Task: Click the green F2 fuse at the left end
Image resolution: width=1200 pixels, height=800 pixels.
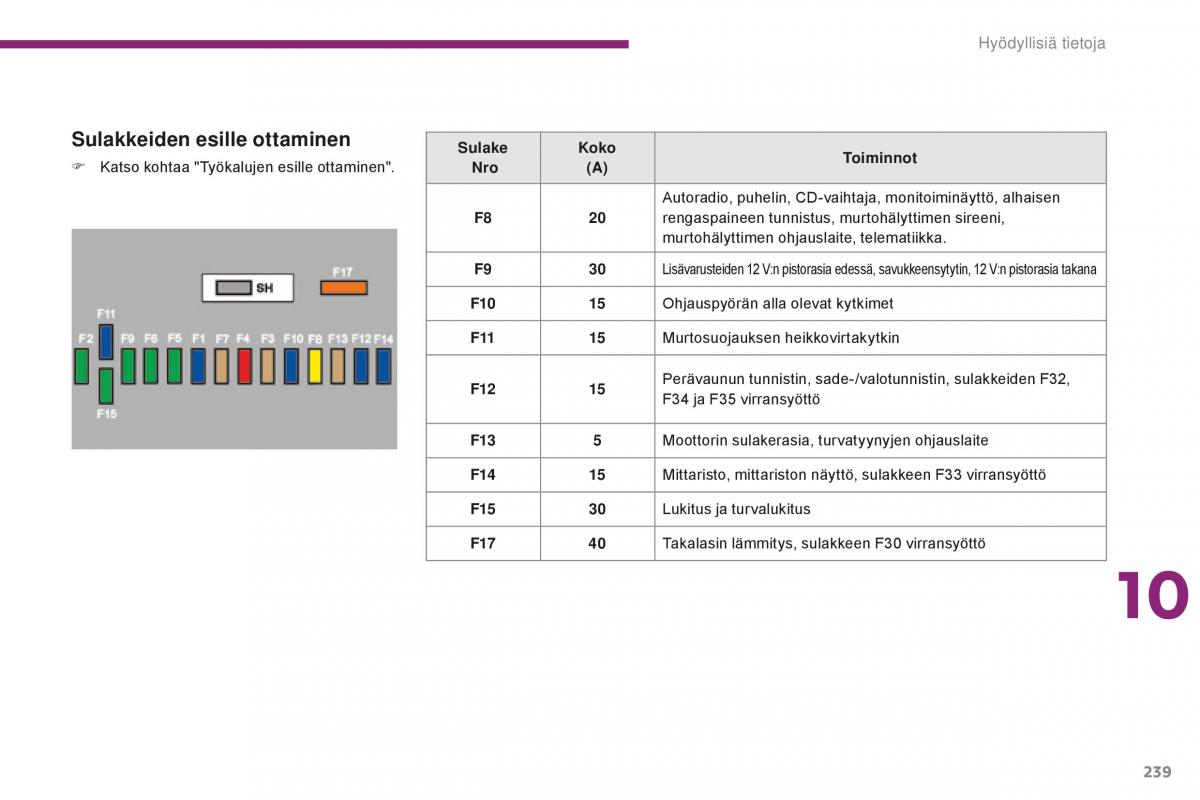Action: pyautogui.click(x=82, y=366)
